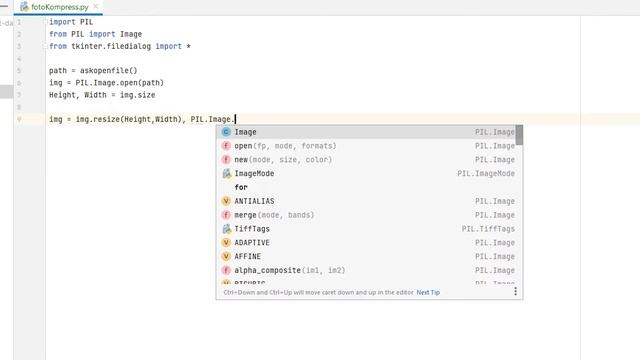Choose ADAPTIVE variable completion
Screen dimensions: 640x360
pos(365,243)
